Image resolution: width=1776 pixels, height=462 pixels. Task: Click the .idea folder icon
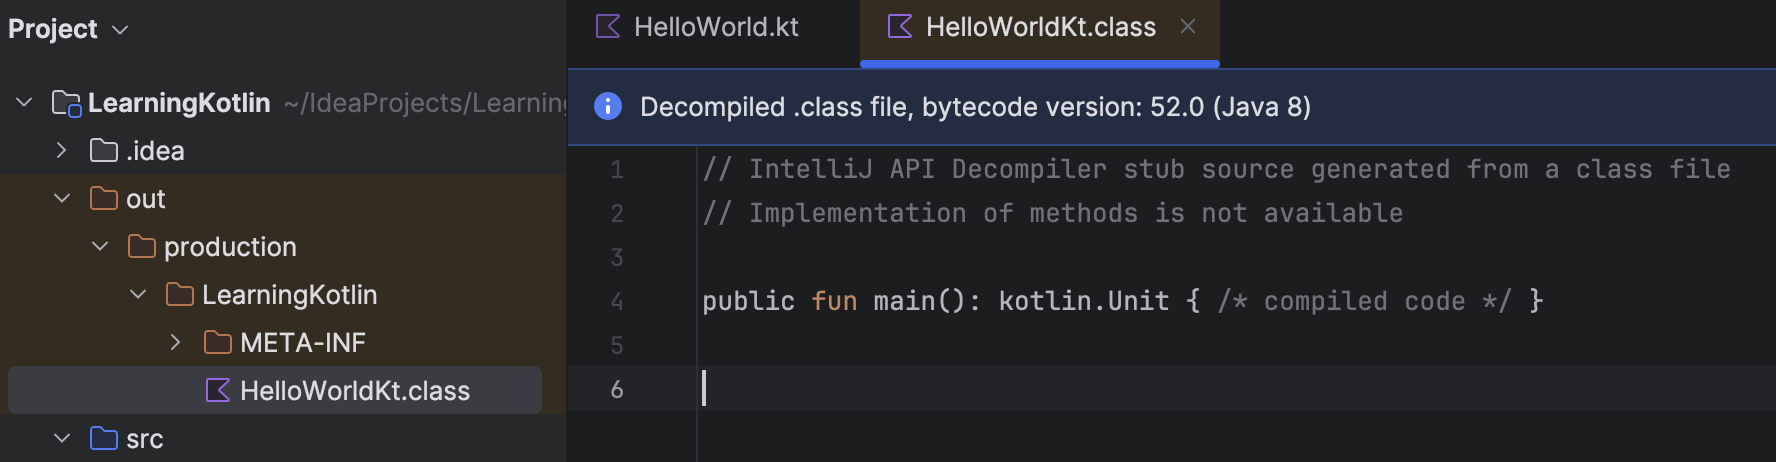(104, 151)
